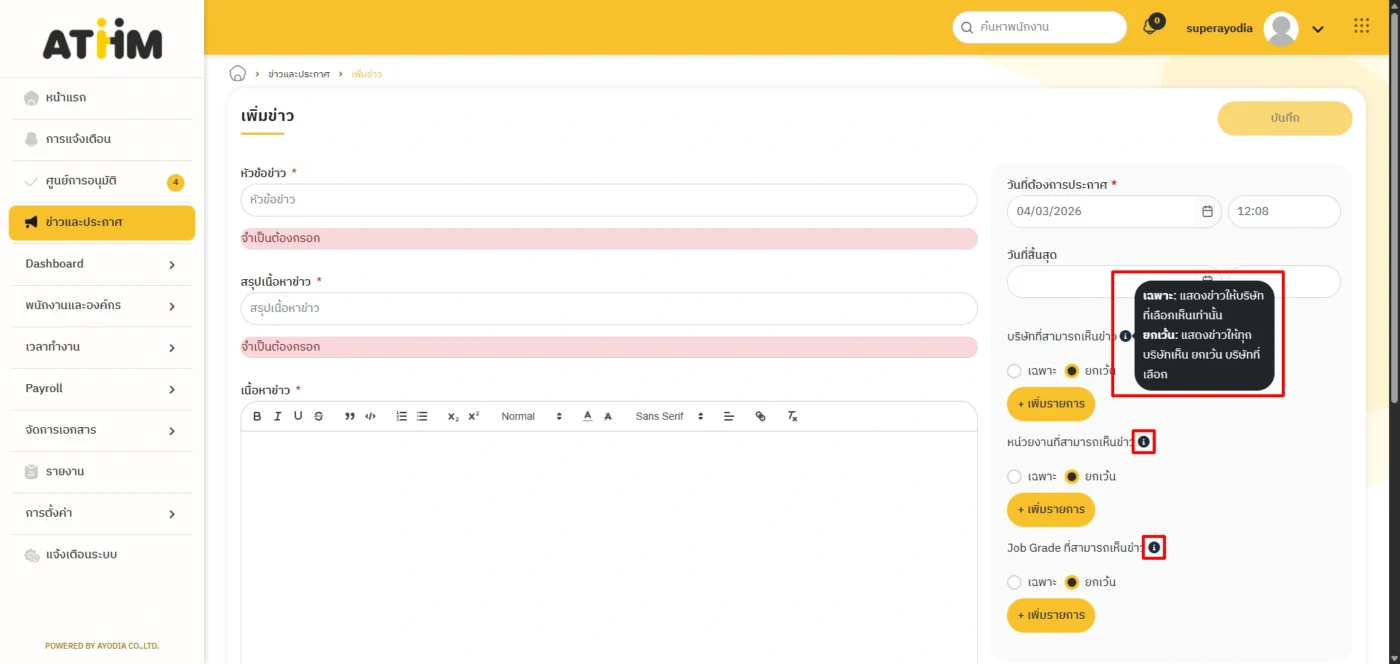The height and width of the screenshot is (664, 1400).
Task: Open the apps grid icon
Action: (1361, 27)
